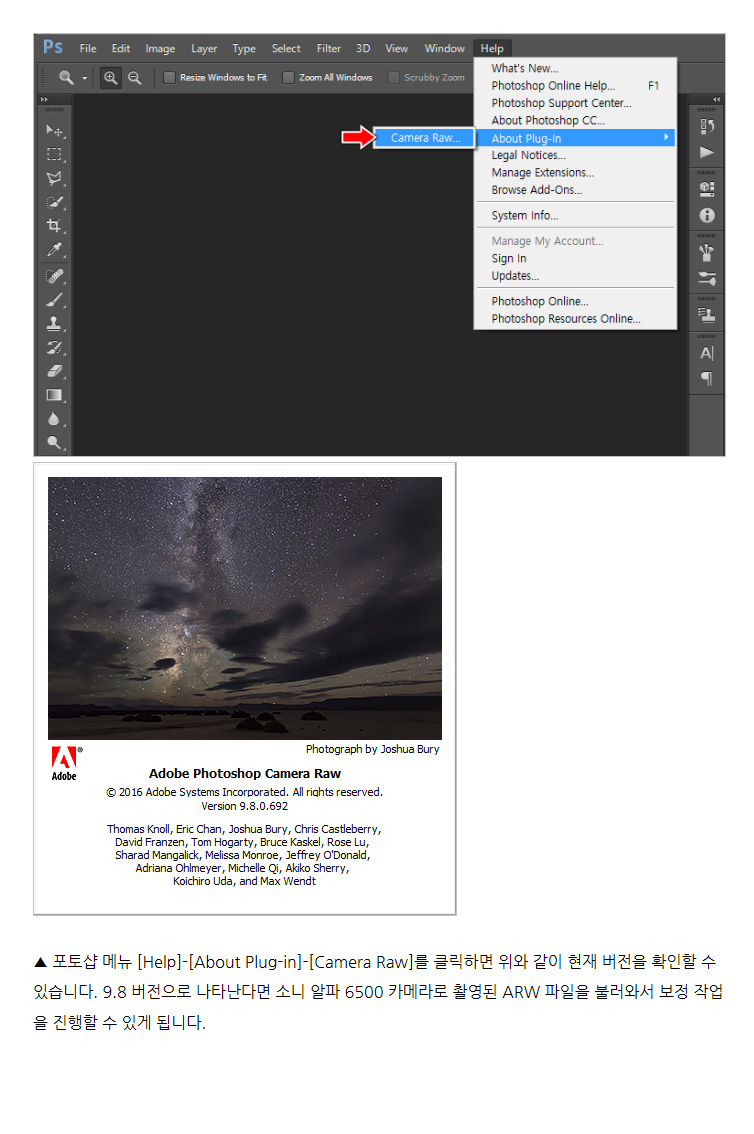Open the Brush Presets panel icon
The width and height of the screenshot is (754, 1134).
click(x=707, y=278)
